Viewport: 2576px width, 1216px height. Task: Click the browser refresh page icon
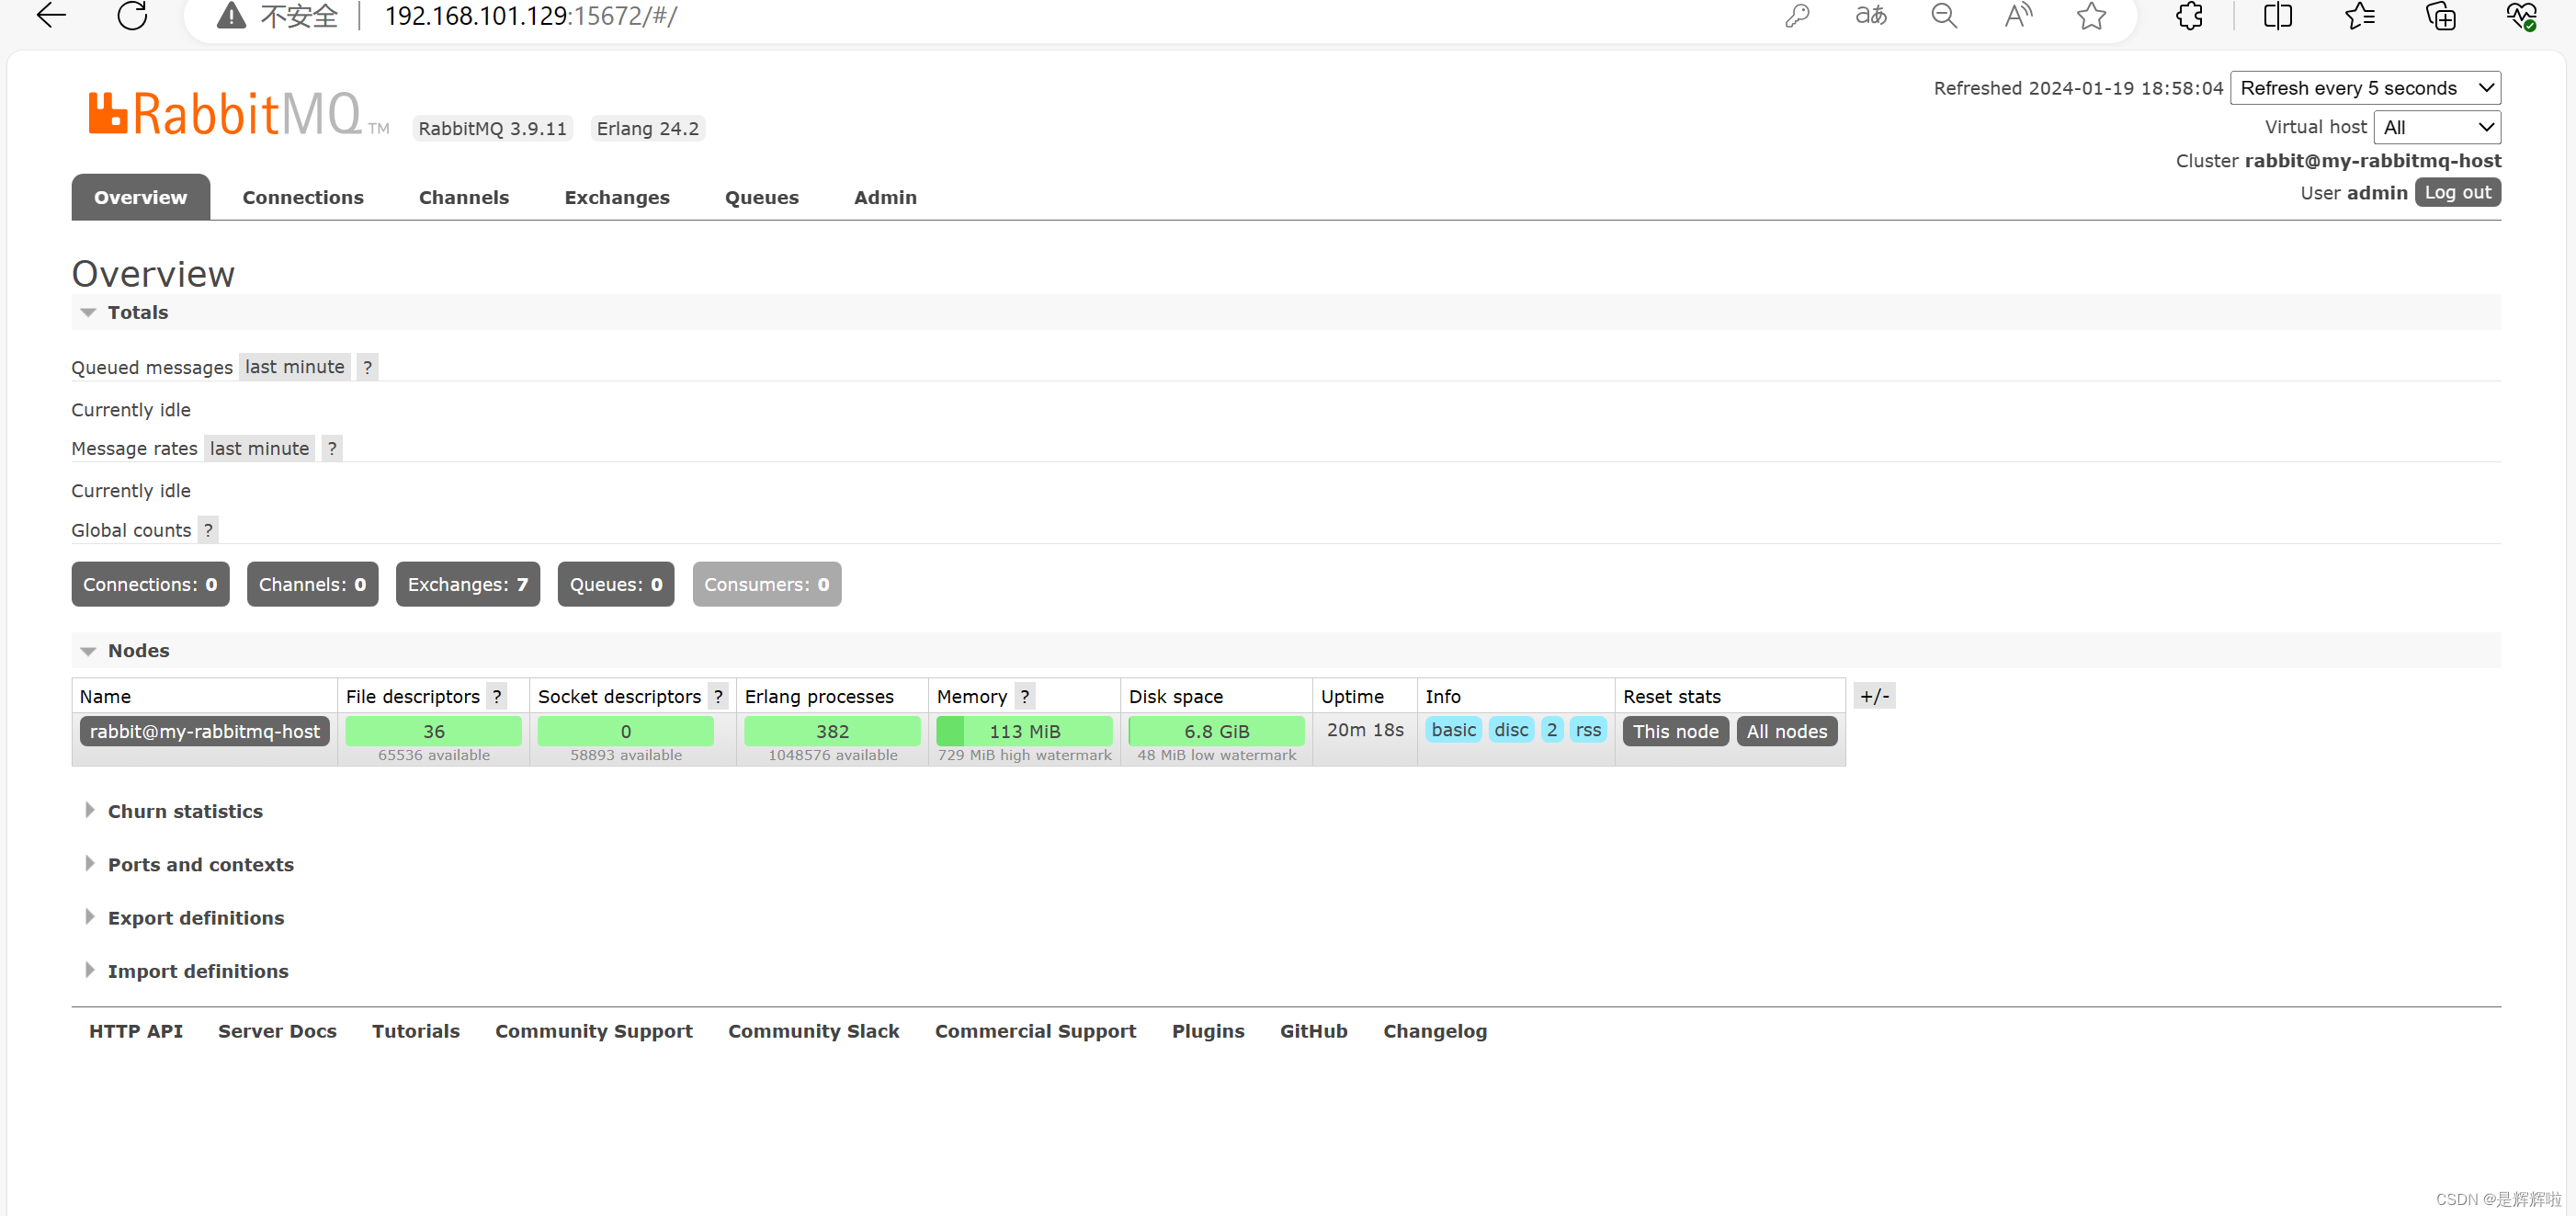pyautogui.click(x=132, y=15)
